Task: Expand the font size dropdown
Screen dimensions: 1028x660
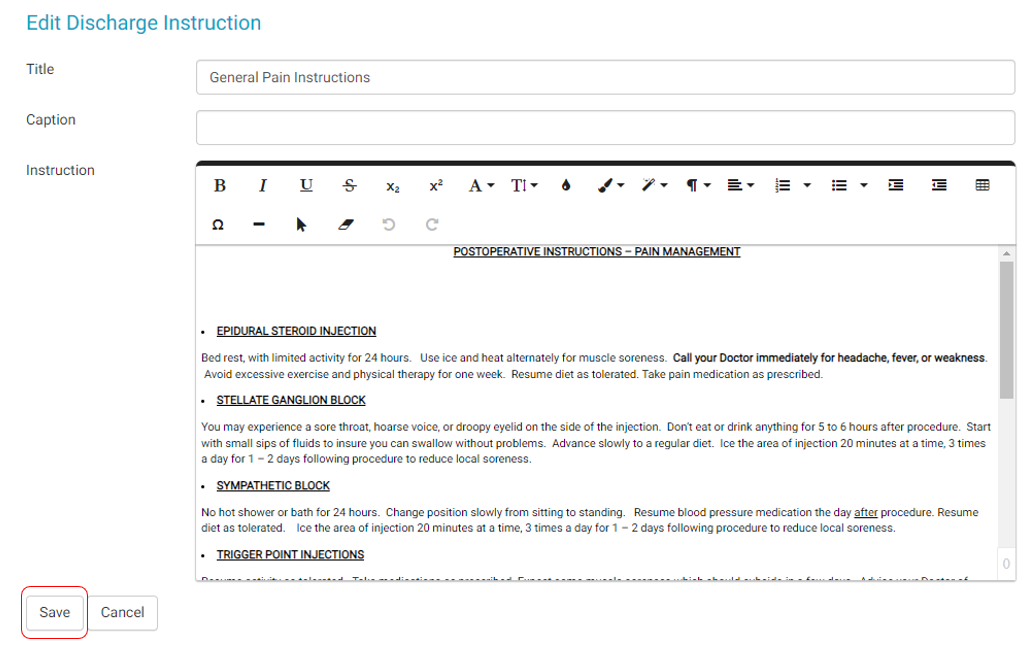Action: (524, 185)
